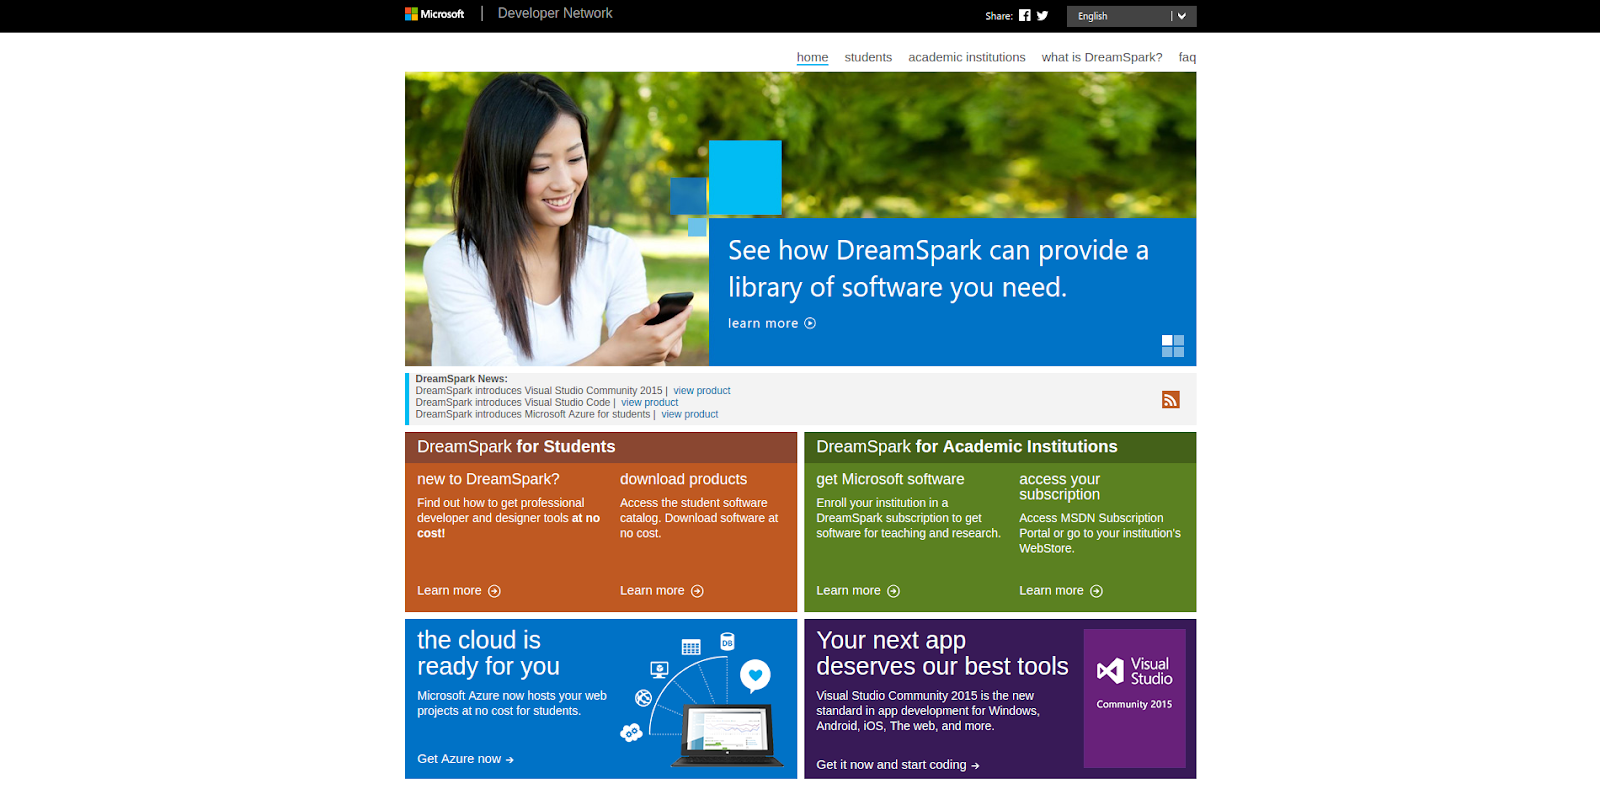Click the 'the cloud is ready for you' heading
1600x789 pixels.
tap(488, 653)
